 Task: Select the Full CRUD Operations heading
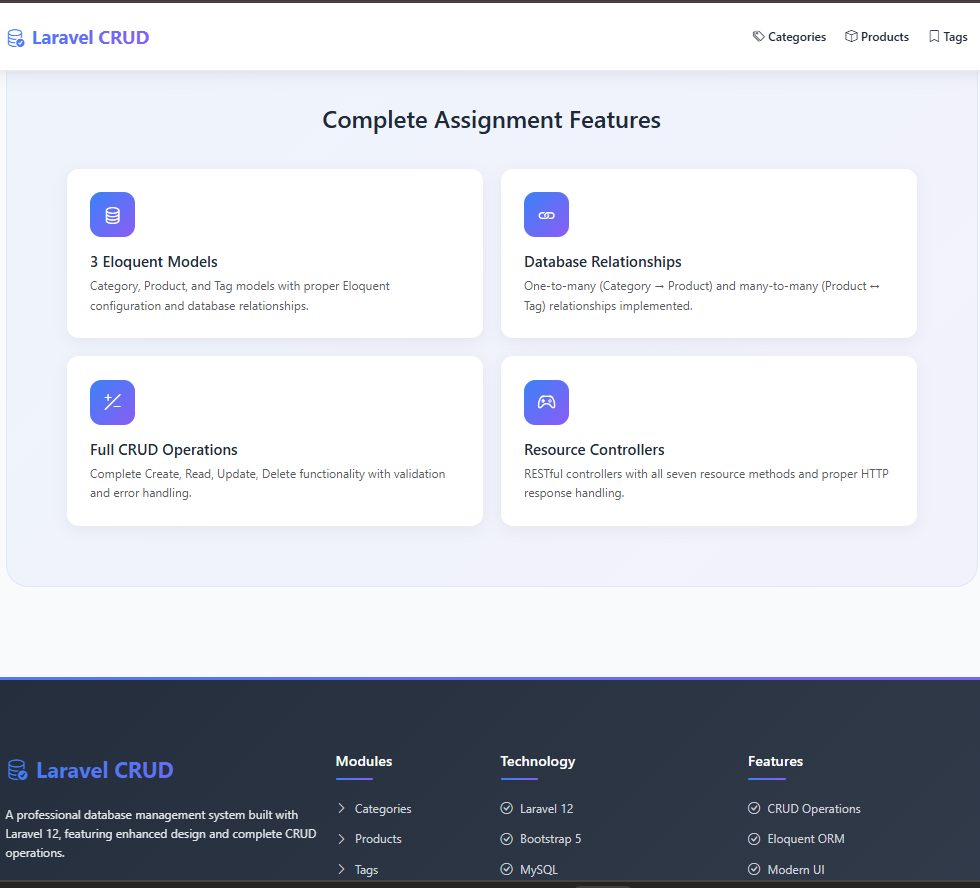(164, 450)
